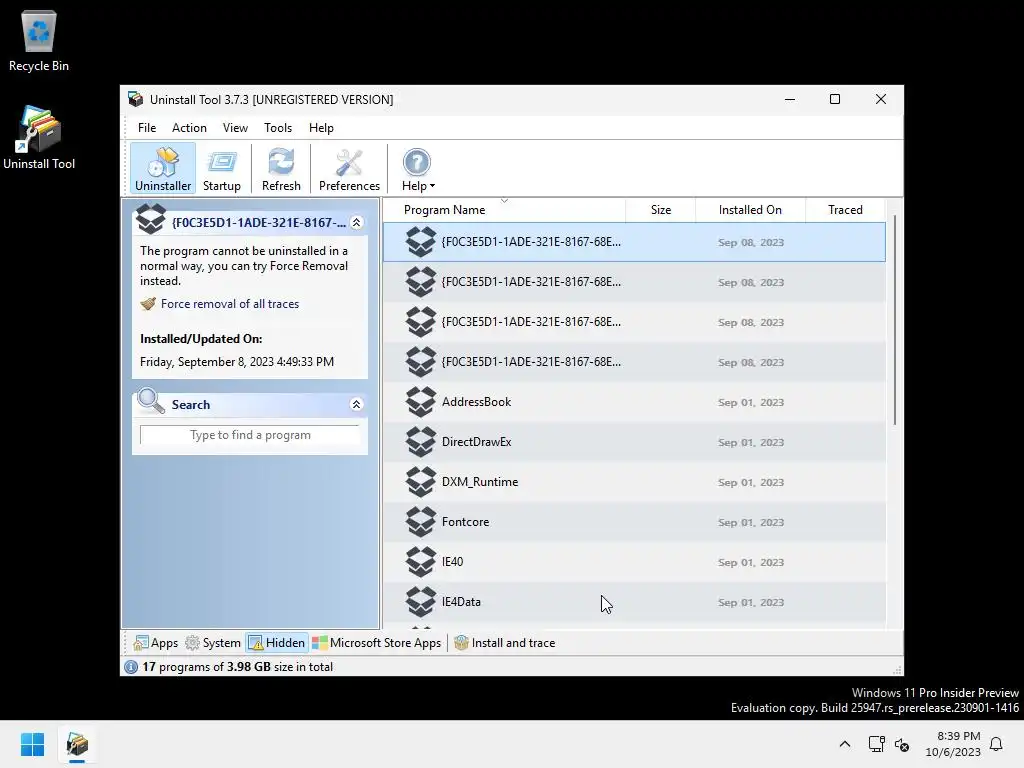Image resolution: width=1024 pixels, height=768 pixels.
Task: Click the magnifying glass Search icon
Action: tap(151, 402)
